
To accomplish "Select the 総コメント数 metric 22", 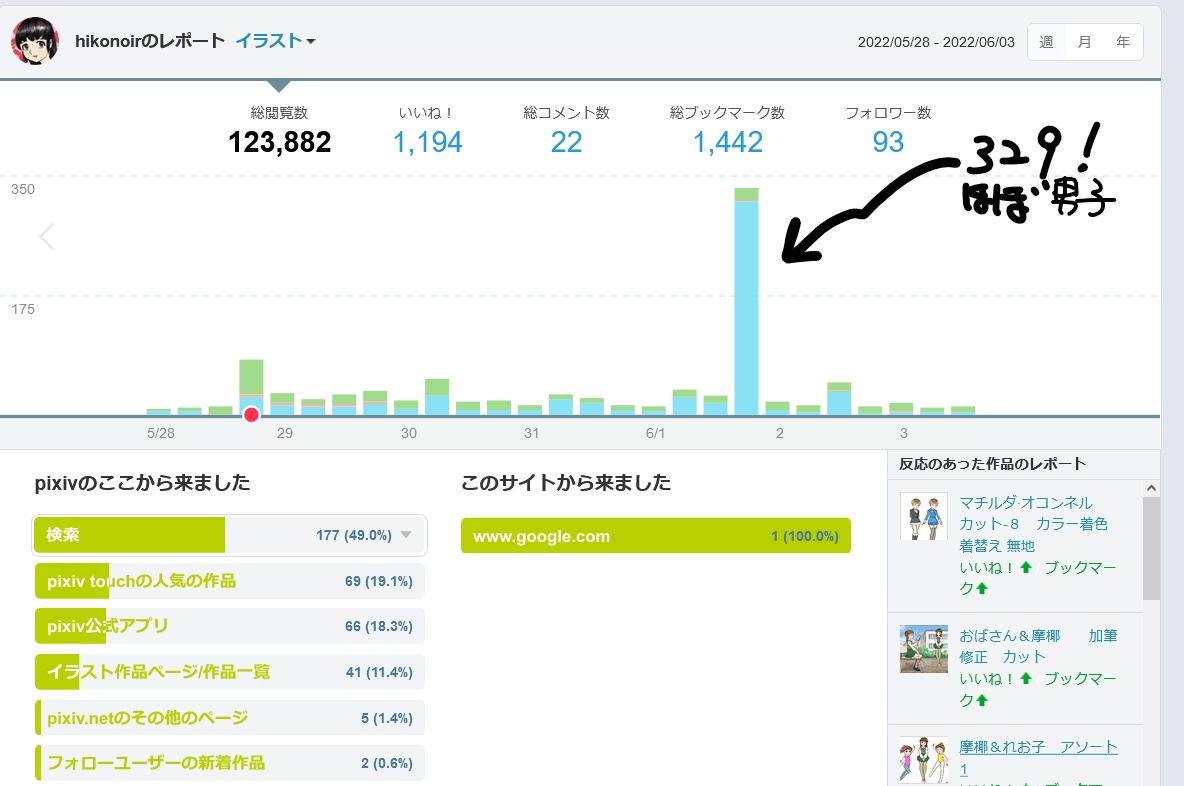I will point(566,132).
